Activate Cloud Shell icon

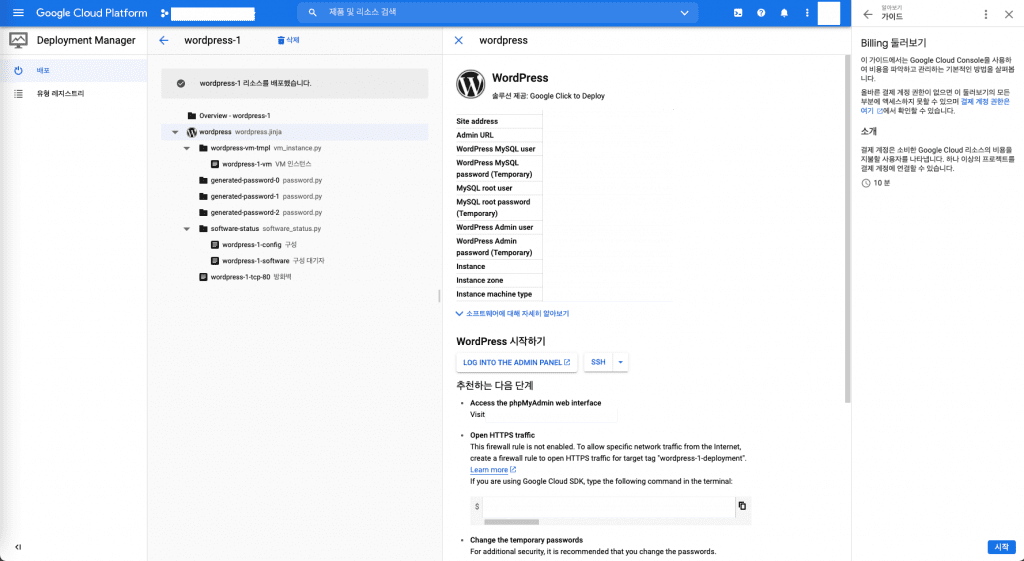tap(738, 13)
